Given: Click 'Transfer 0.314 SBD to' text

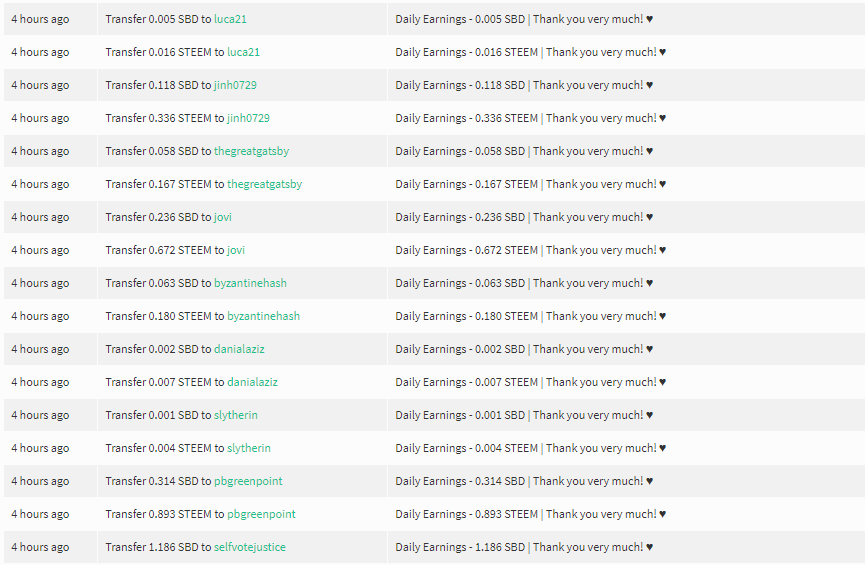Looking at the screenshot, I should tap(158, 482).
